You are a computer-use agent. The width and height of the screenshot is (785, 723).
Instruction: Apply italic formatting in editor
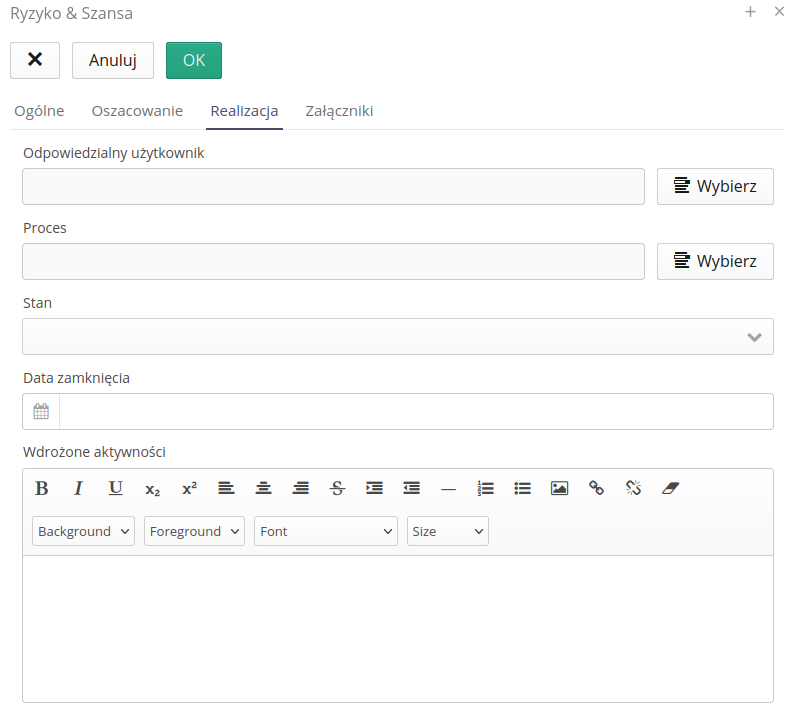(x=78, y=488)
